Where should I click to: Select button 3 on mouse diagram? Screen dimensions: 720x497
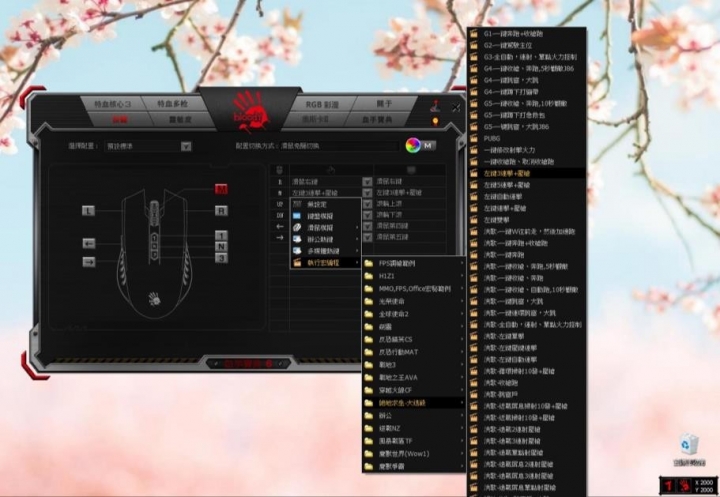[221, 258]
